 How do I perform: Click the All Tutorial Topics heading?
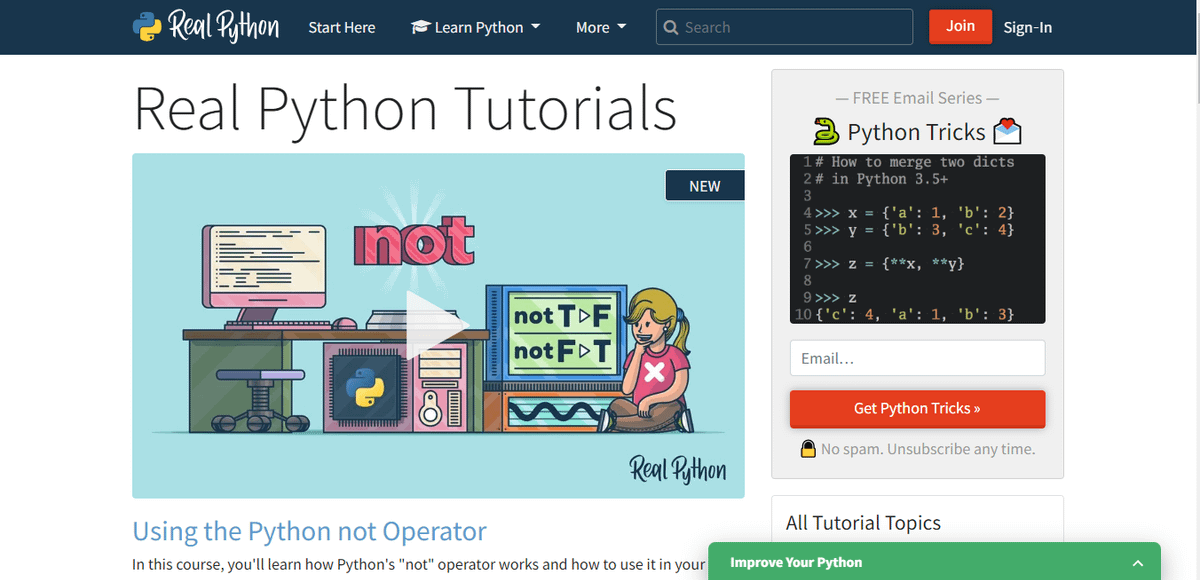pos(863,523)
